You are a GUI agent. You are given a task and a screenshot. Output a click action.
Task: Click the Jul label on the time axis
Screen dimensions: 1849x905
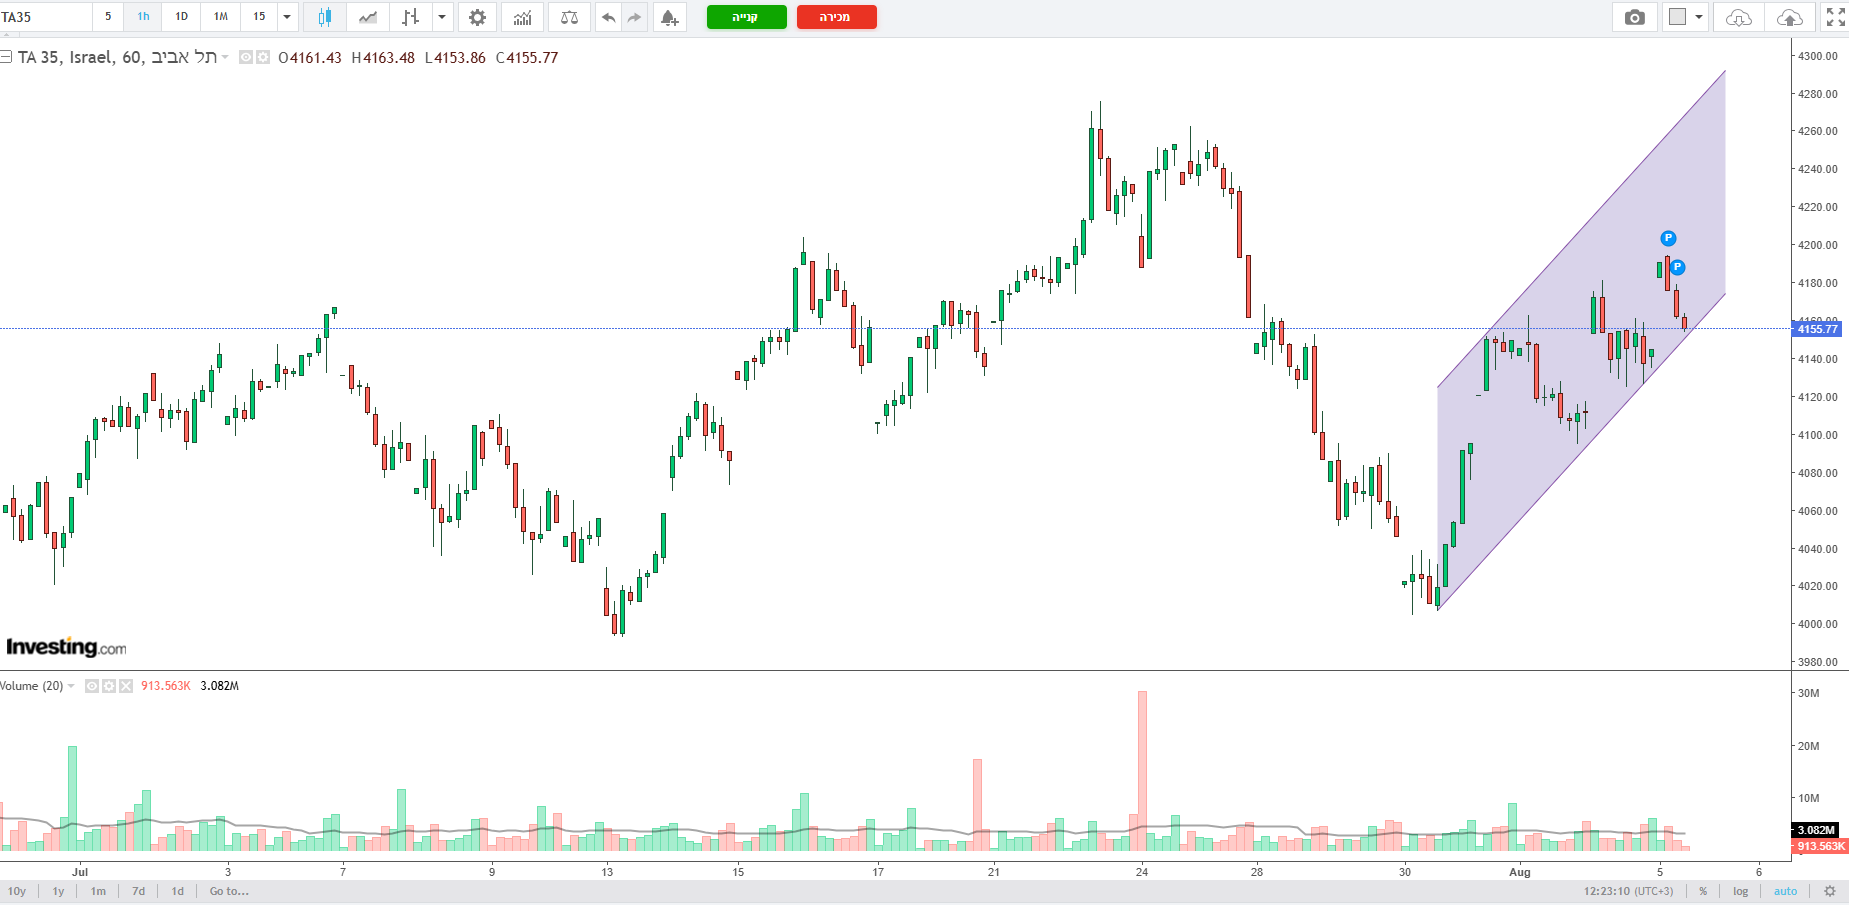[x=80, y=872]
